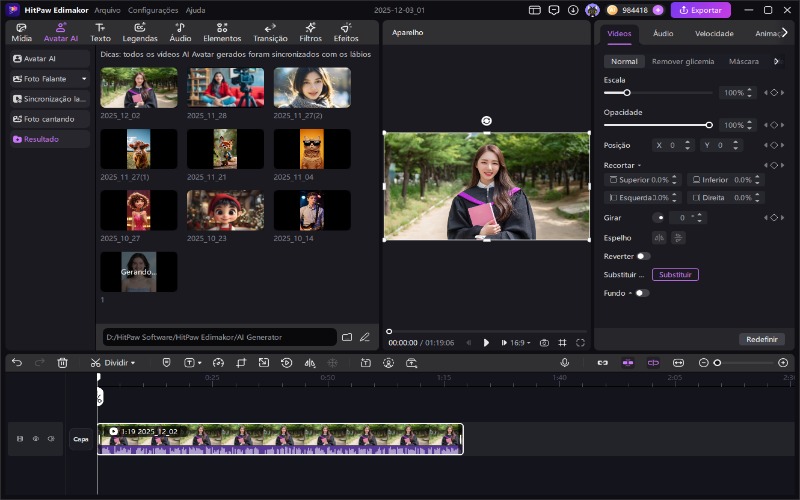Click the microphone voice-over icon

click(564, 362)
